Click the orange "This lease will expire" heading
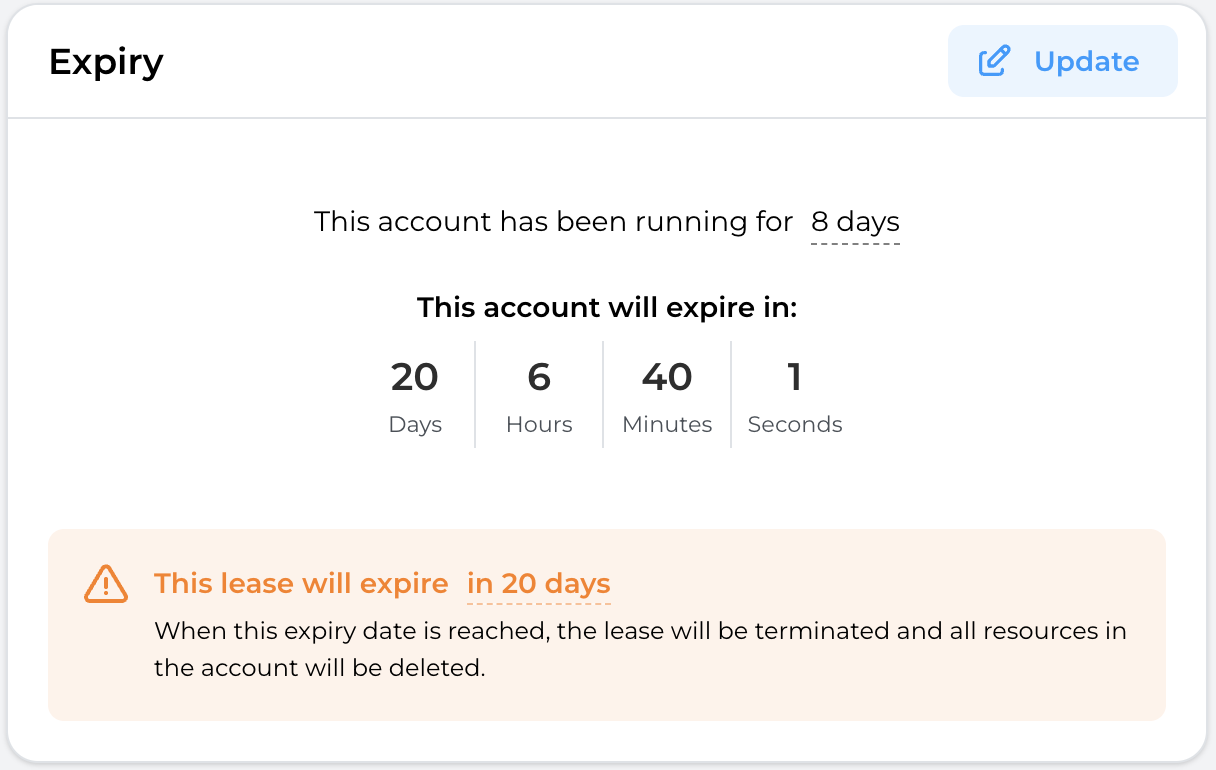1216x770 pixels. 301,584
